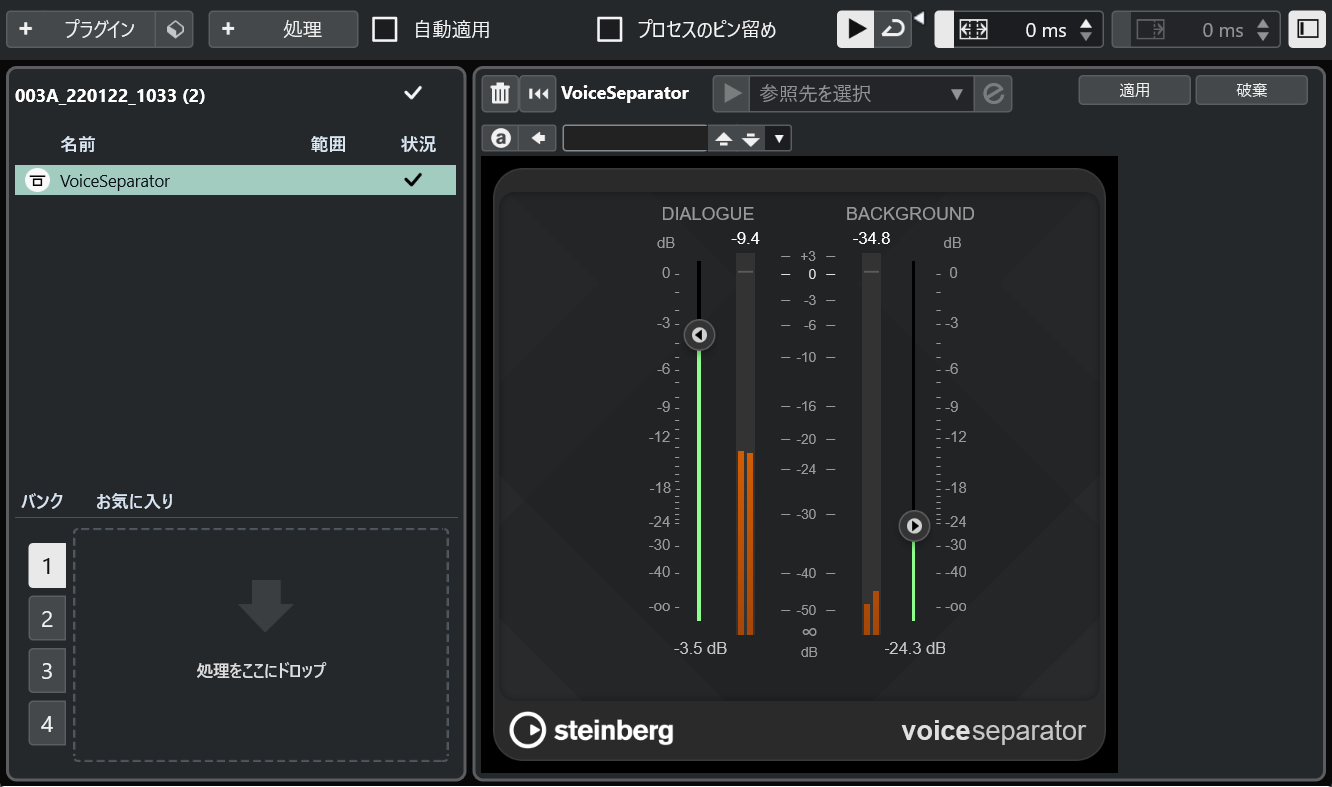Click the range extension arrows icon
The height and width of the screenshot is (787, 1332).
972,30
